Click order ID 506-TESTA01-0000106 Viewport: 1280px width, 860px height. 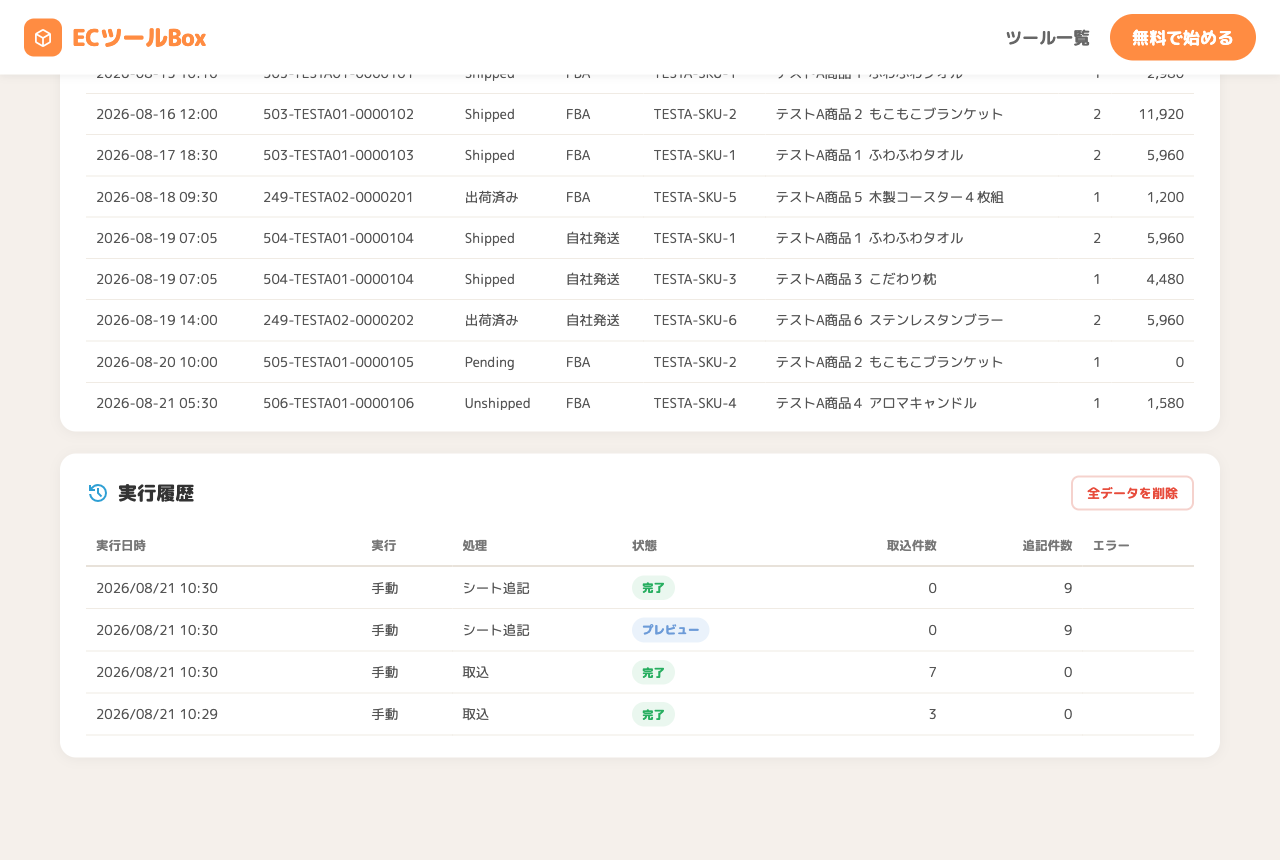pos(338,403)
